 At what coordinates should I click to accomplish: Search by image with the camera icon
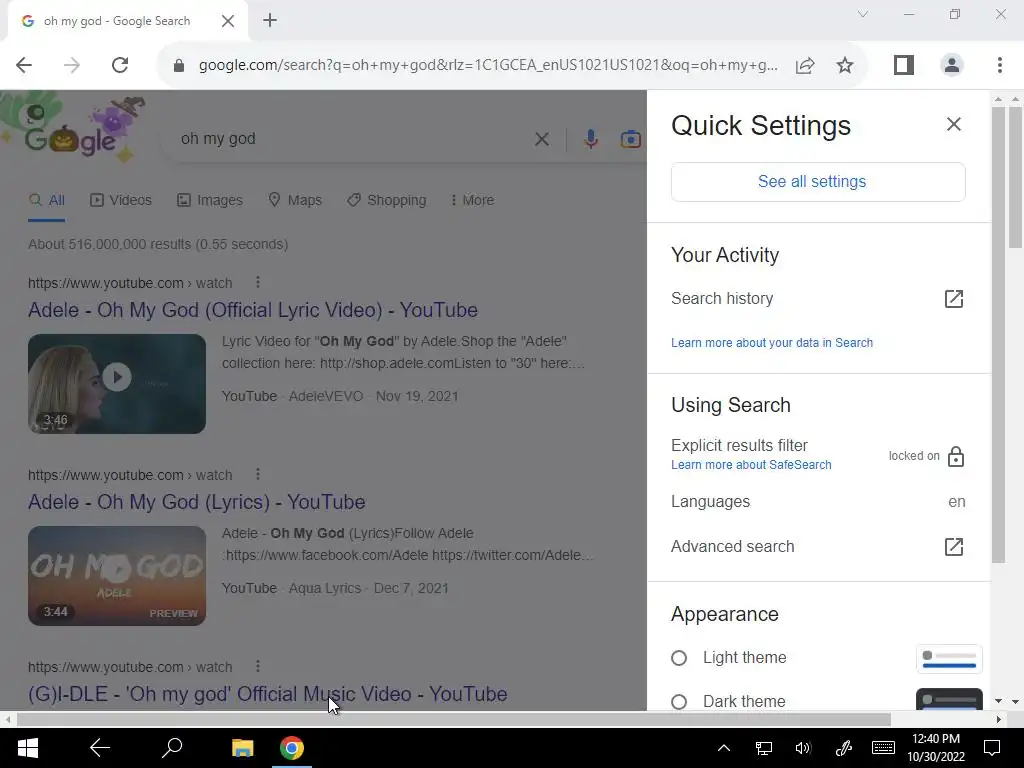coord(630,139)
